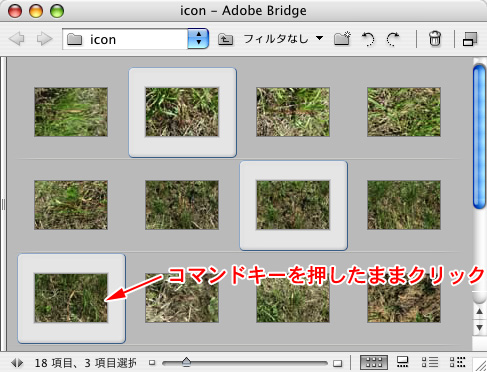The height and width of the screenshot is (372, 487).
Task: Click the scrollbar down arrow
Action: coord(479,328)
